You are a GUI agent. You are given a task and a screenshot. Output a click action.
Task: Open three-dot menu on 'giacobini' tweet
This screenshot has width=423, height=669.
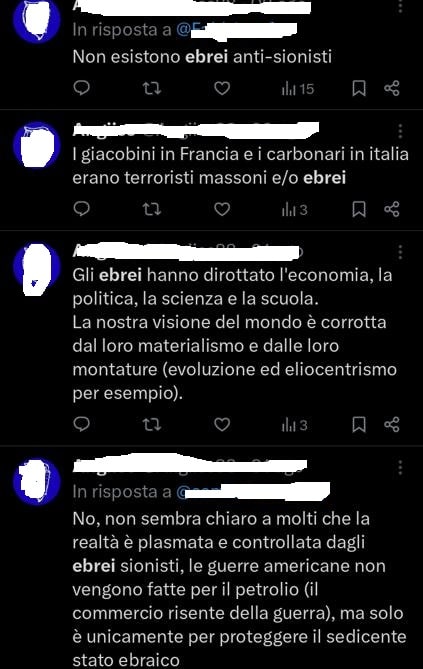[x=400, y=131]
